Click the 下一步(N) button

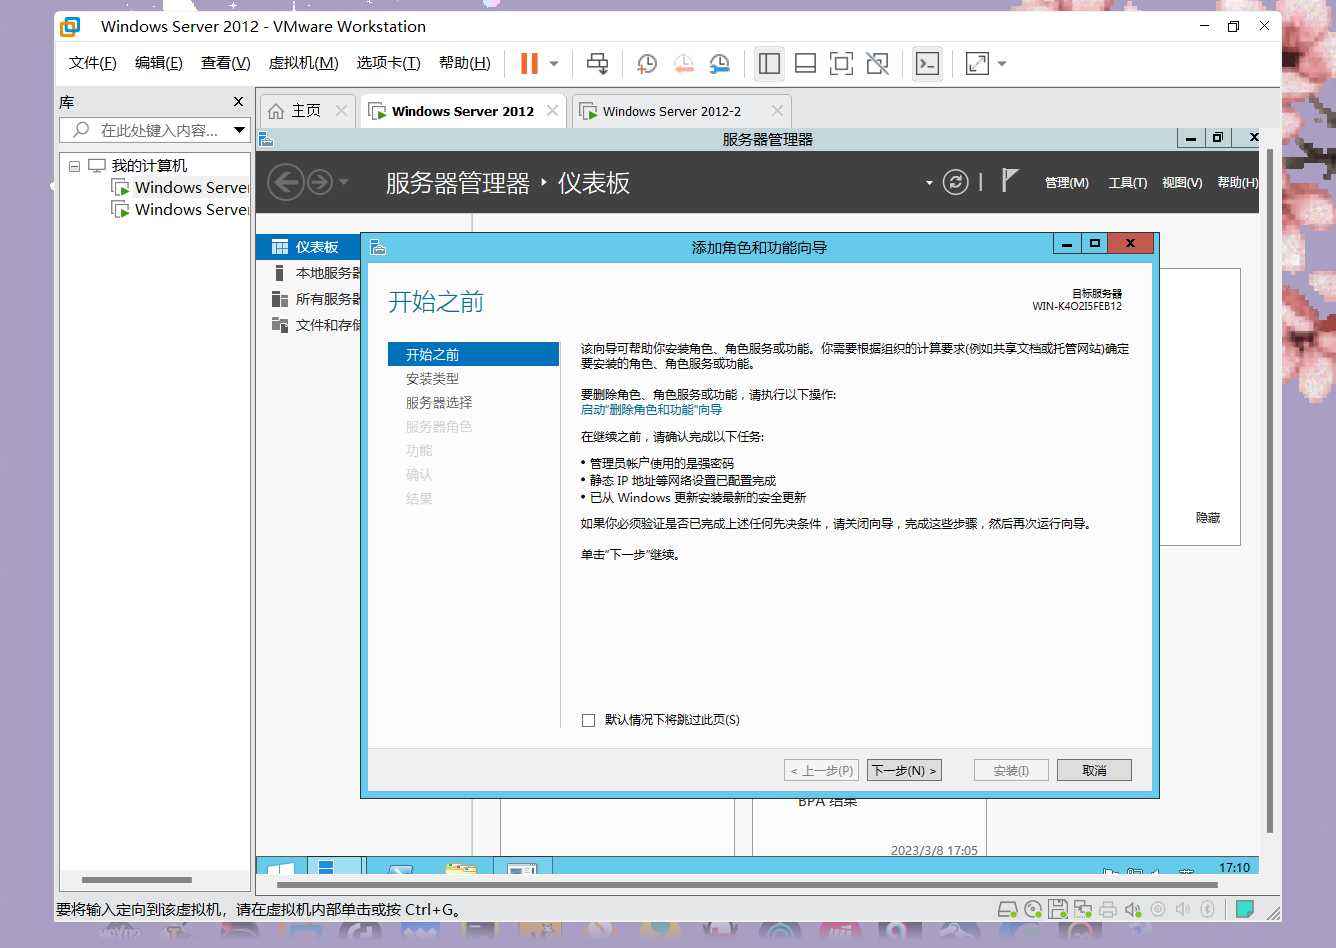(x=904, y=770)
